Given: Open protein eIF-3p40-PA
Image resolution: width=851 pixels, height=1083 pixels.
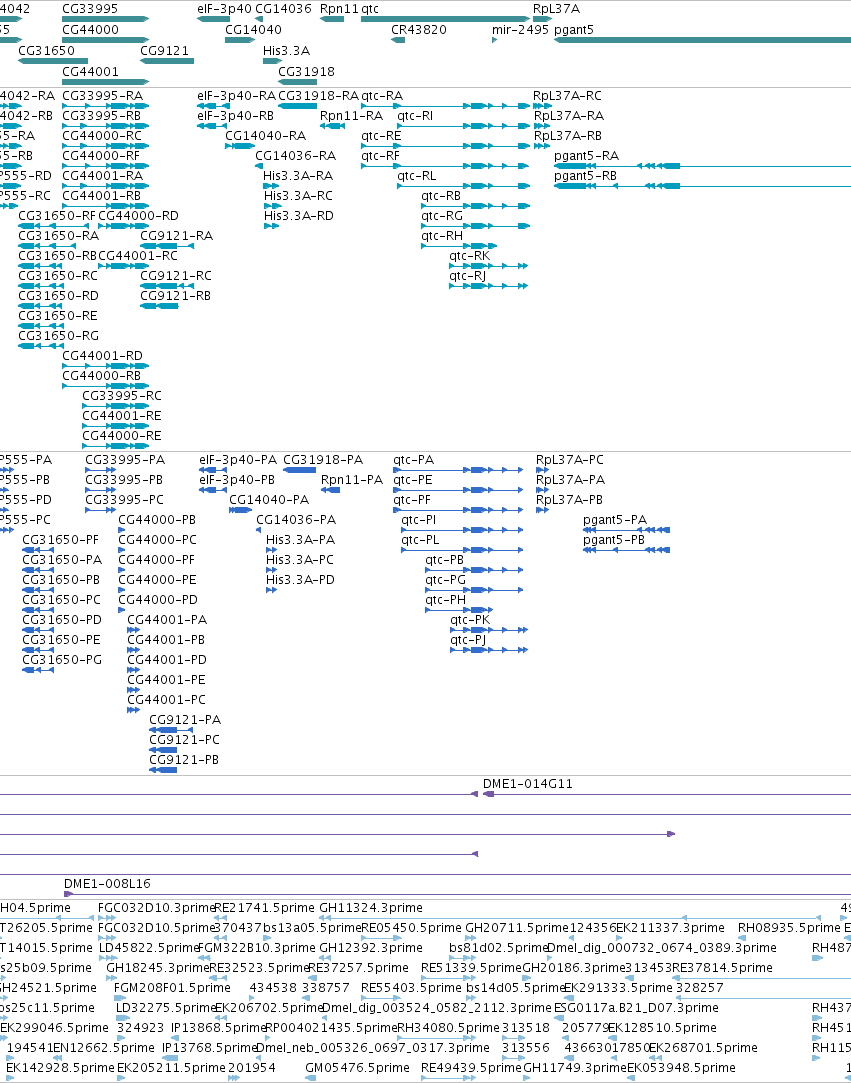Looking at the screenshot, I should 238,459.
